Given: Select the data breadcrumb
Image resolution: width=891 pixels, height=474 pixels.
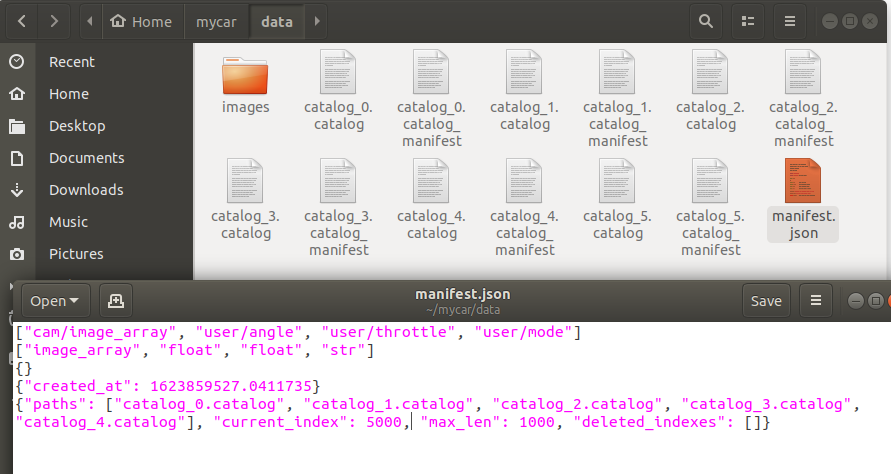Looking at the screenshot, I should tap(277, 22).
